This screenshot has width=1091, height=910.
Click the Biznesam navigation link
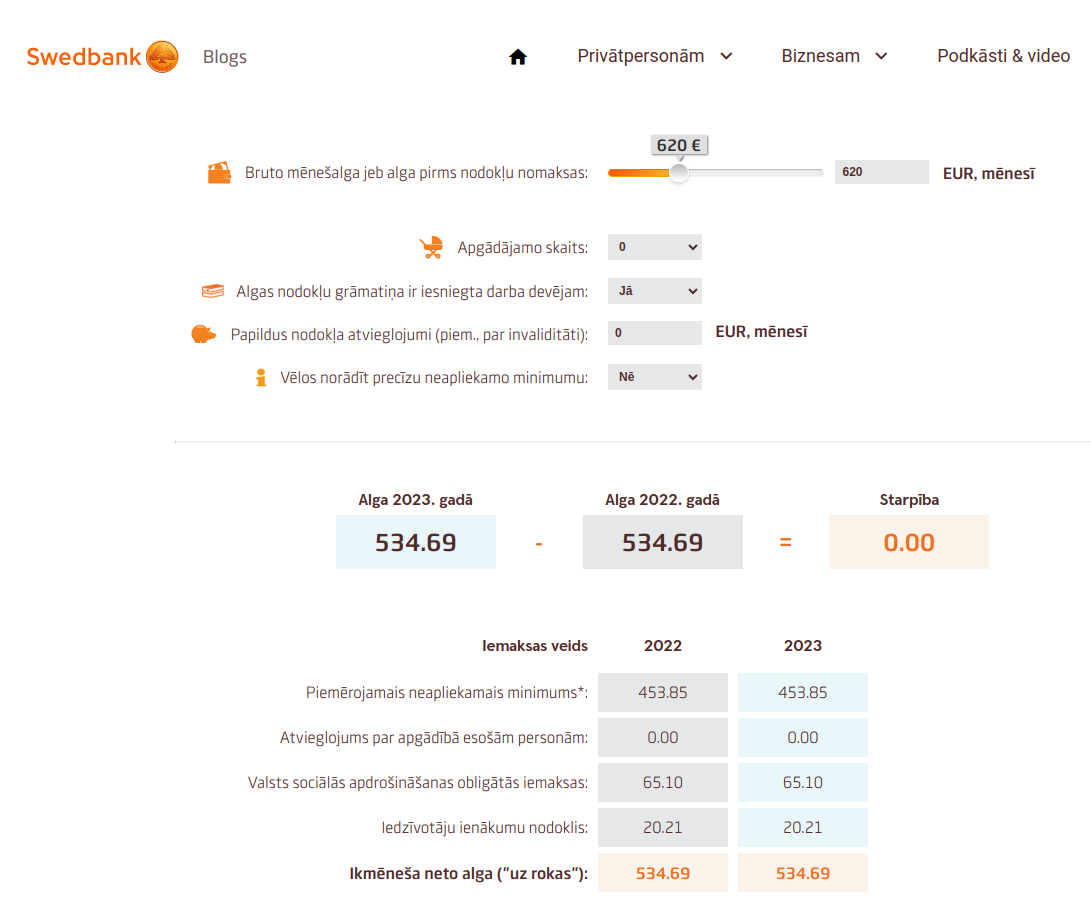coord(820,56)
